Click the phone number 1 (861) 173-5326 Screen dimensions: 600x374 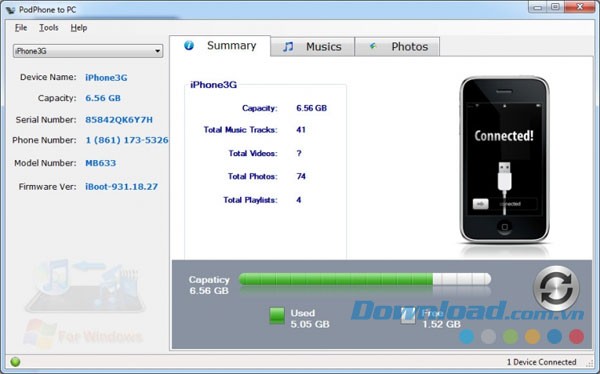pos(127,140)
